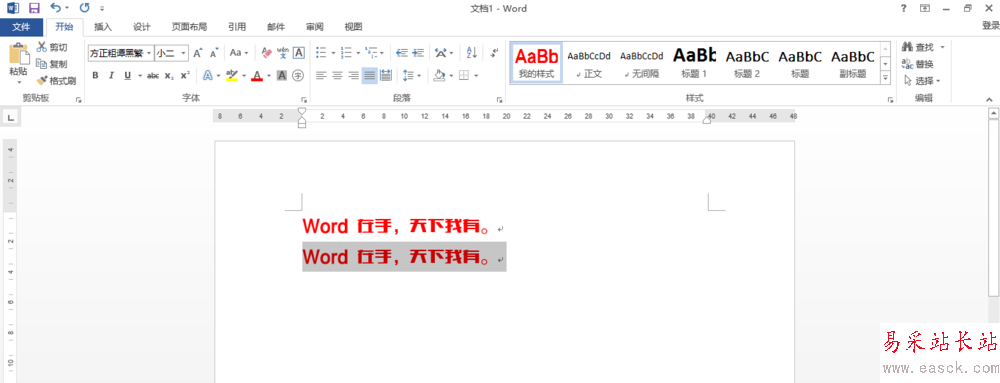Open Asian layout icon

tap(441, 53)
